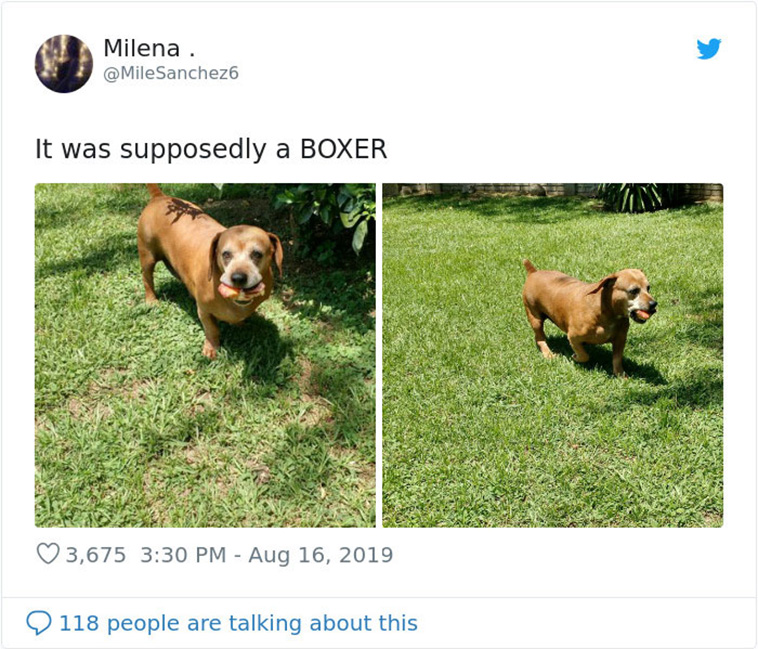758x649 pixels.
Task: Click the capitalized word BOXER
Action: 343,148
